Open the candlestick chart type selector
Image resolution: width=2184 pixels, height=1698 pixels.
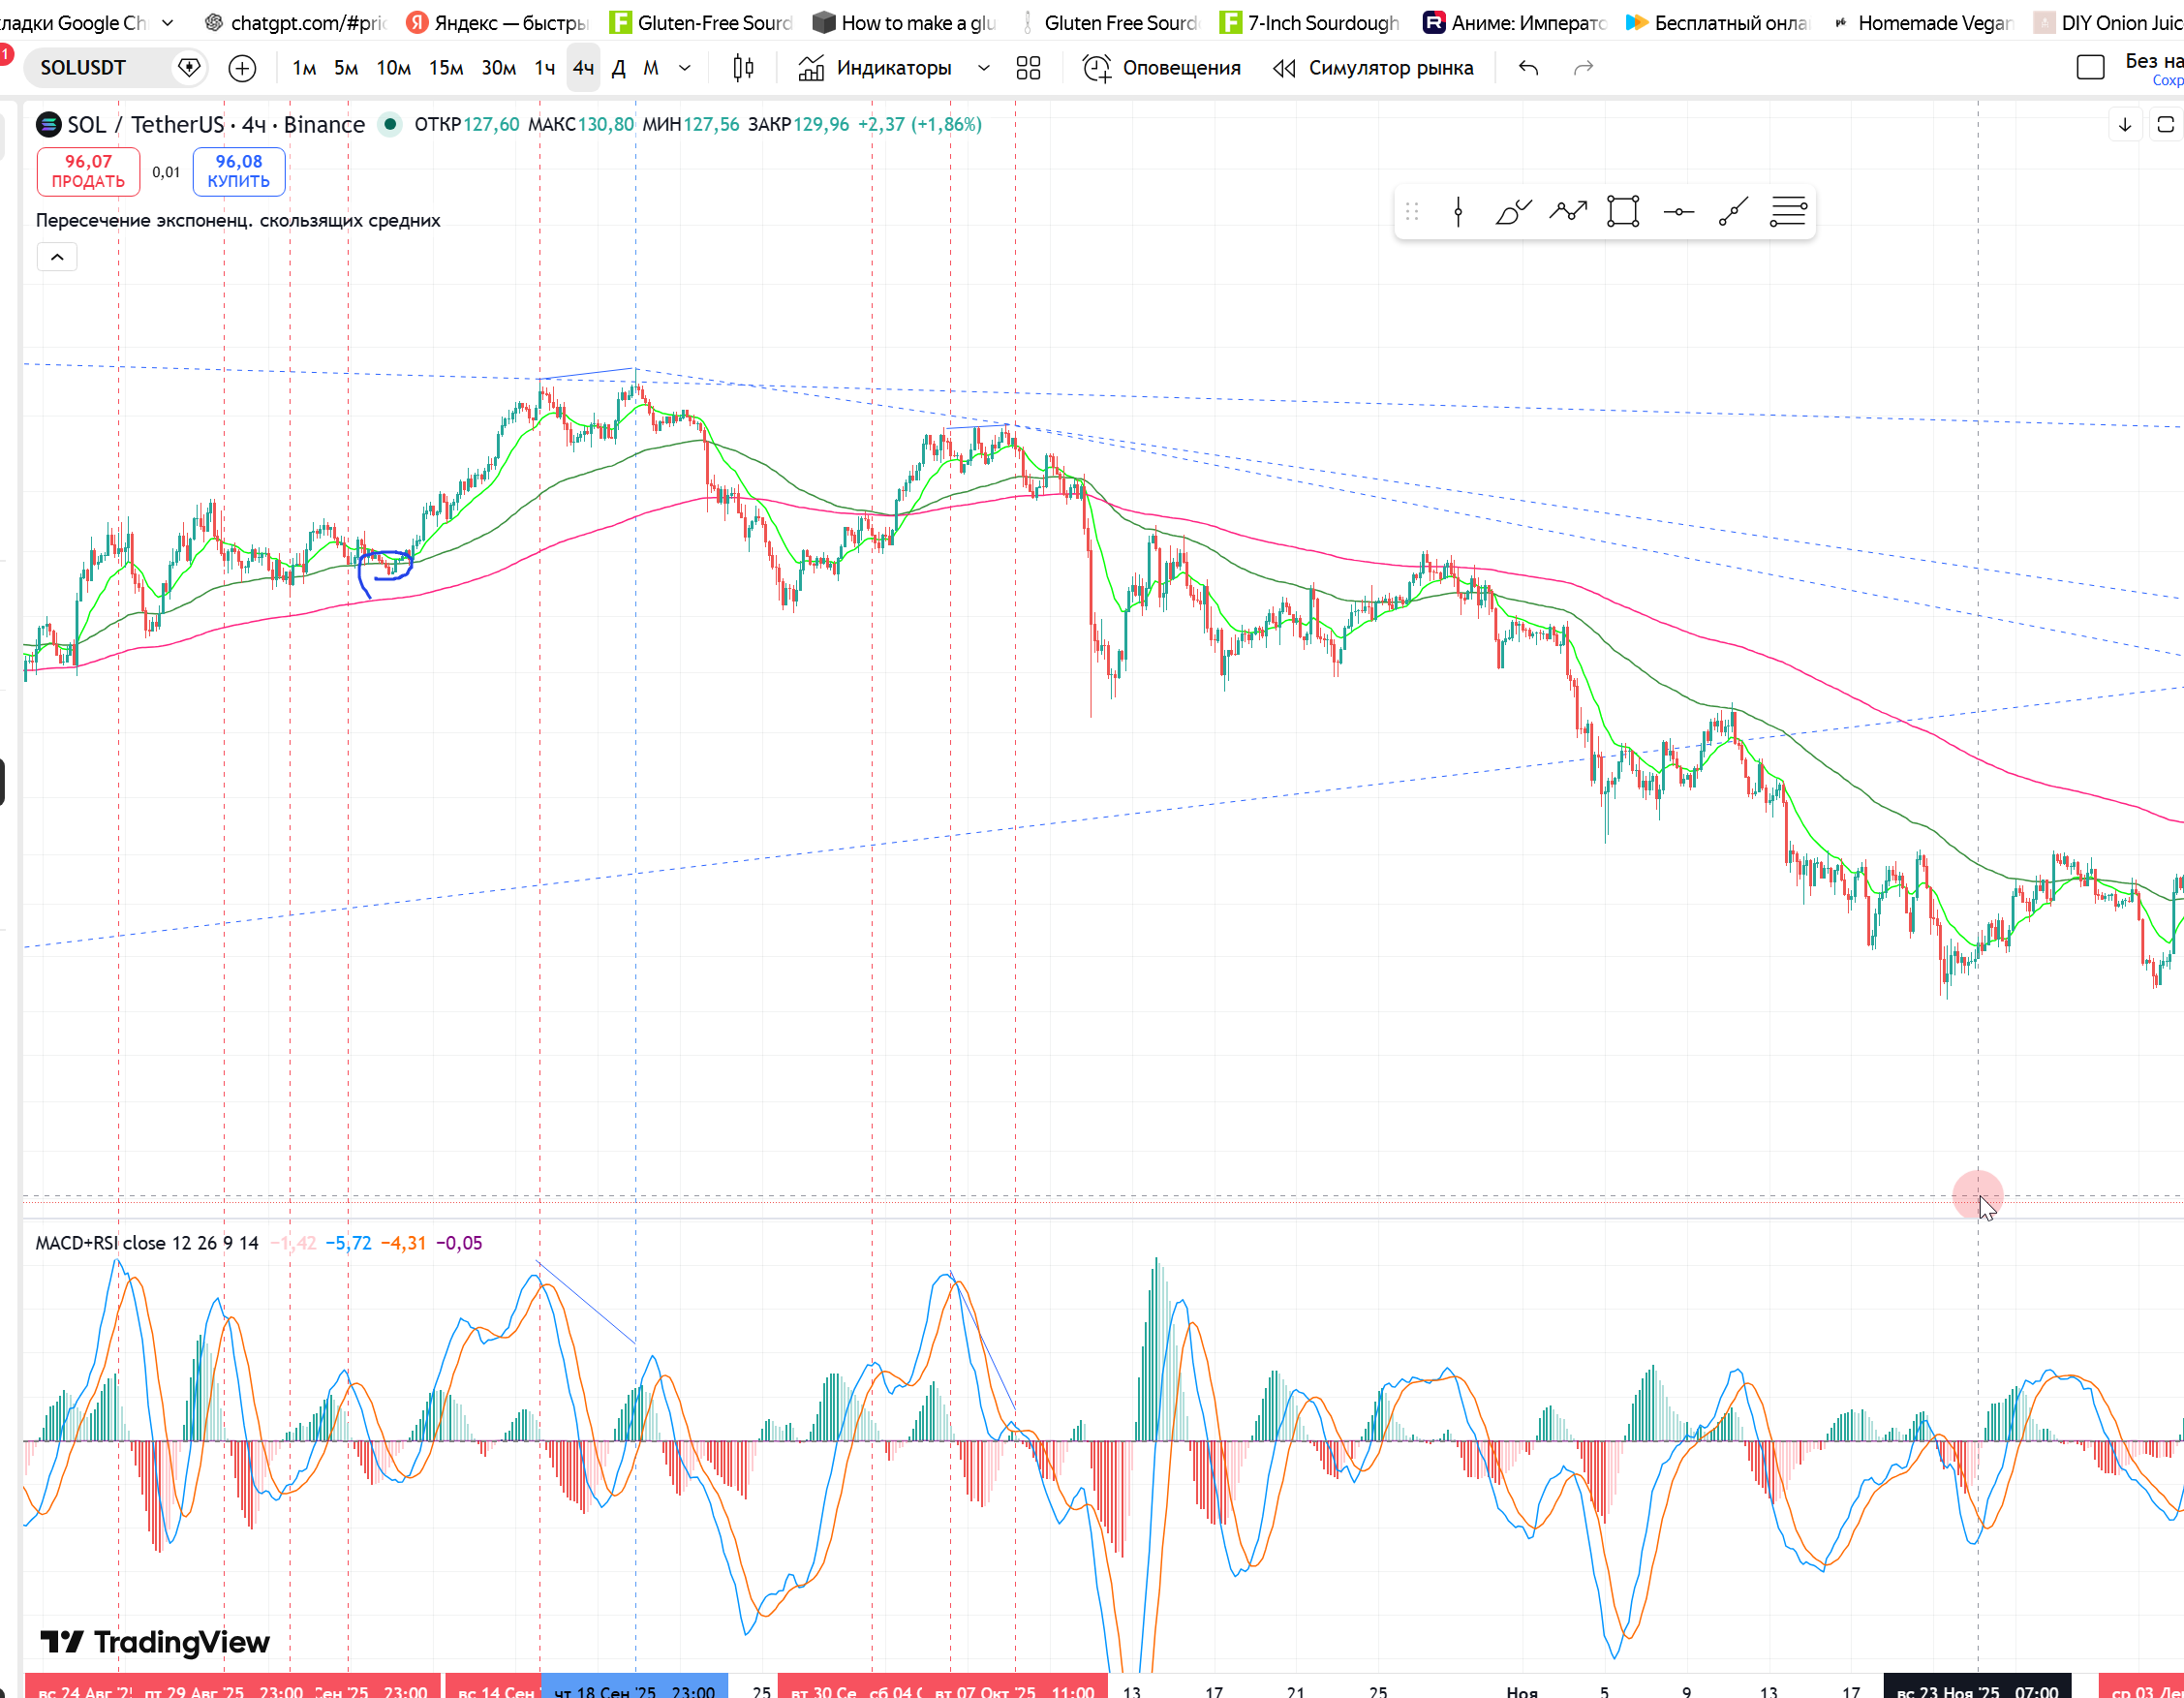[x=743, y=68]
